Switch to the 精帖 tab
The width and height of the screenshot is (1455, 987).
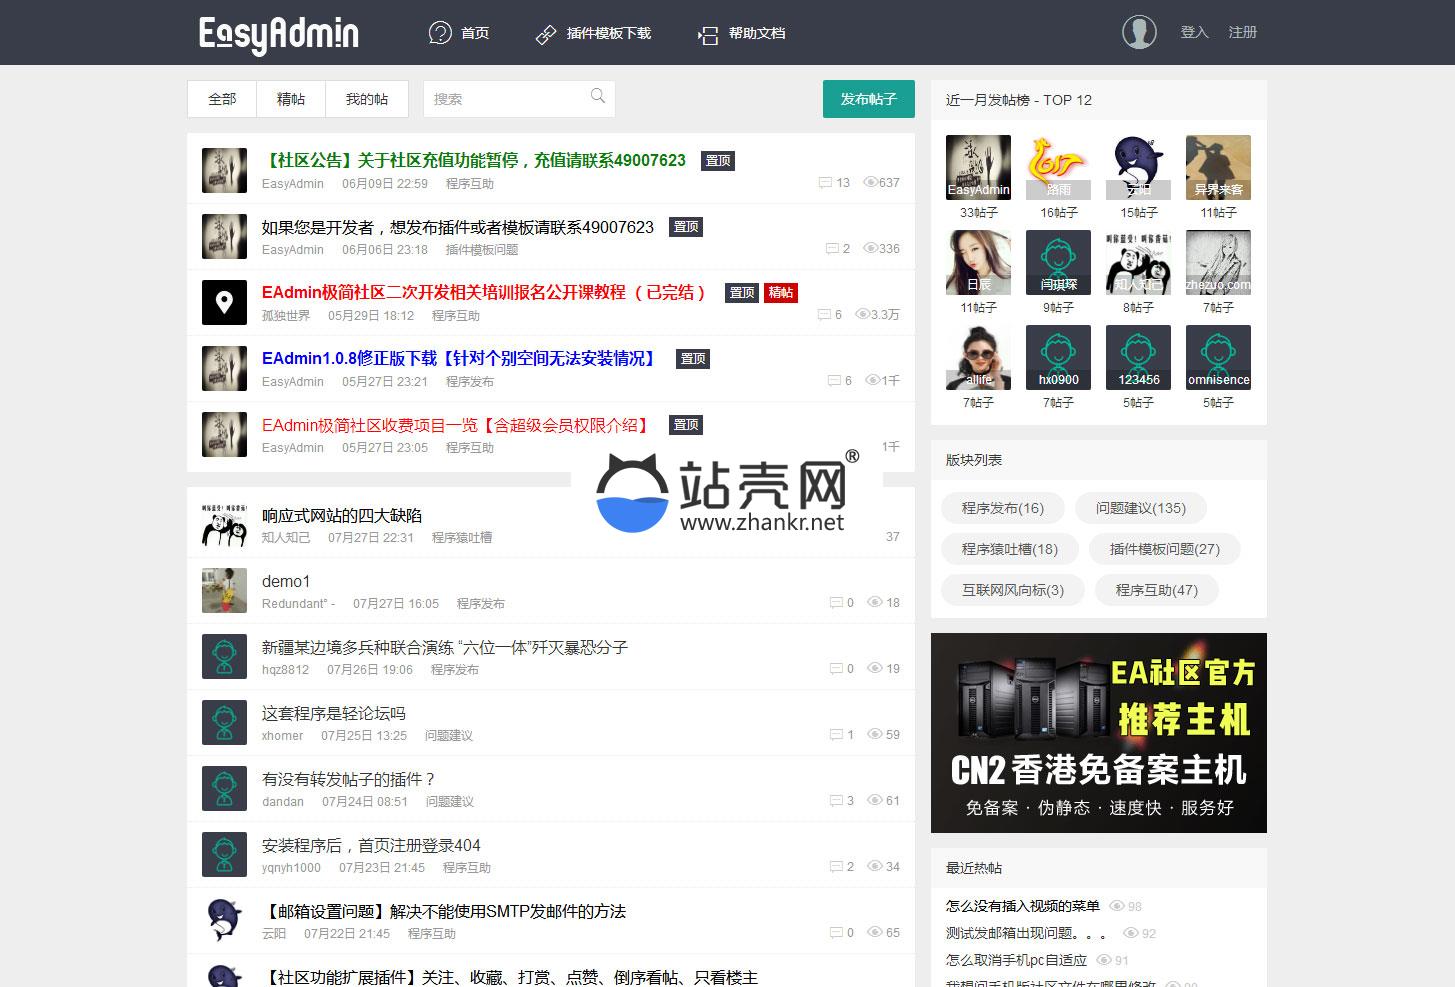point(291,99)
